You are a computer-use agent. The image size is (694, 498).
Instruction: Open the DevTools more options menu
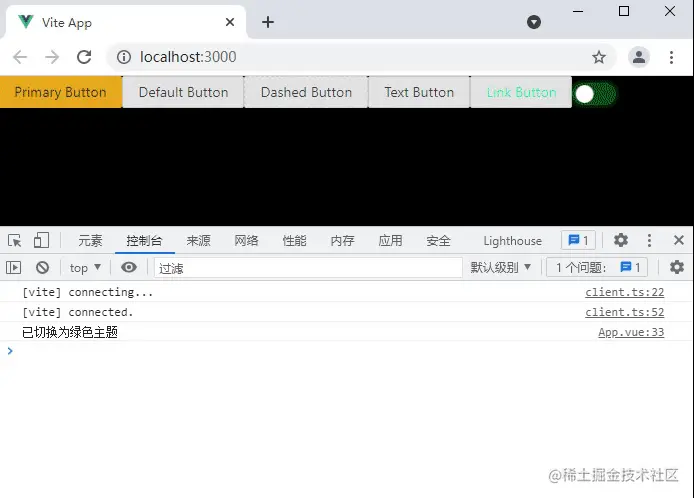tap(649, 240)
